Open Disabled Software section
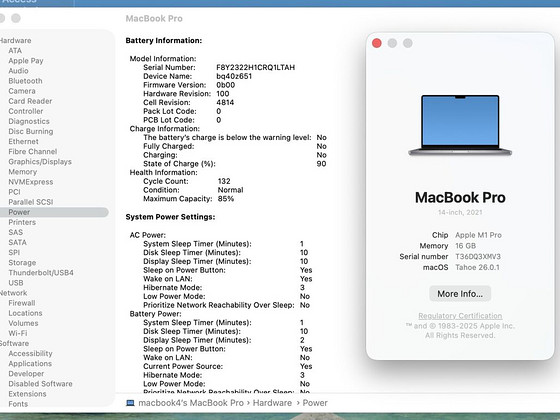 (40, 384)
